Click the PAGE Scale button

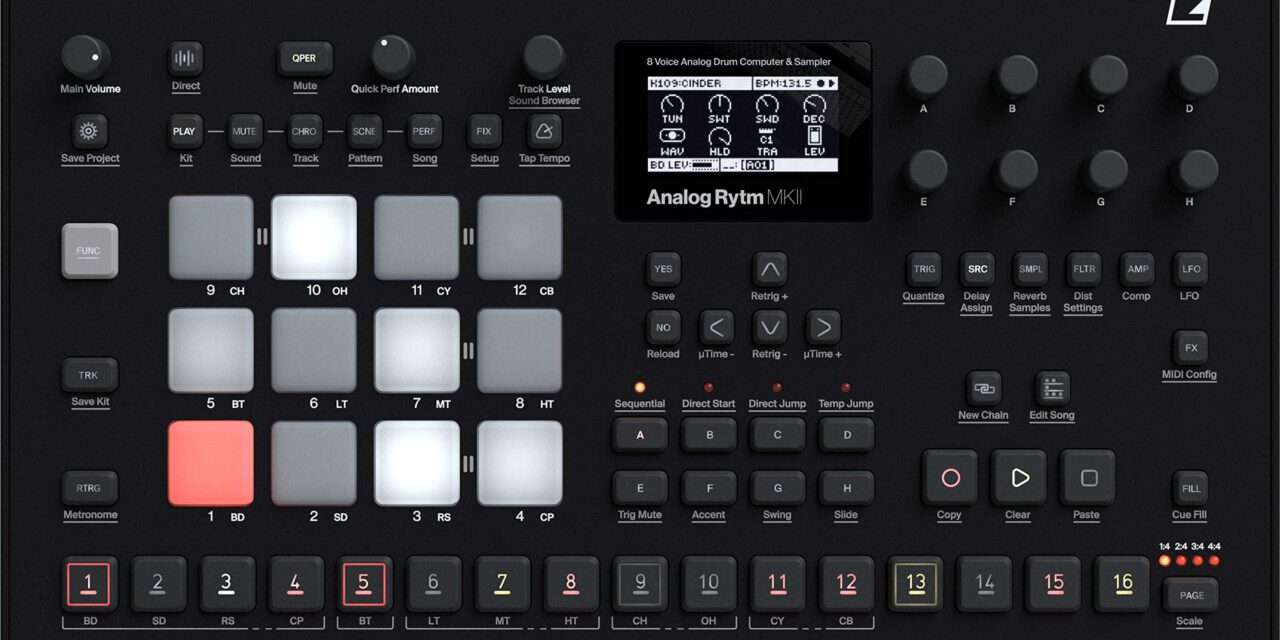click(x=1190, y=595)
